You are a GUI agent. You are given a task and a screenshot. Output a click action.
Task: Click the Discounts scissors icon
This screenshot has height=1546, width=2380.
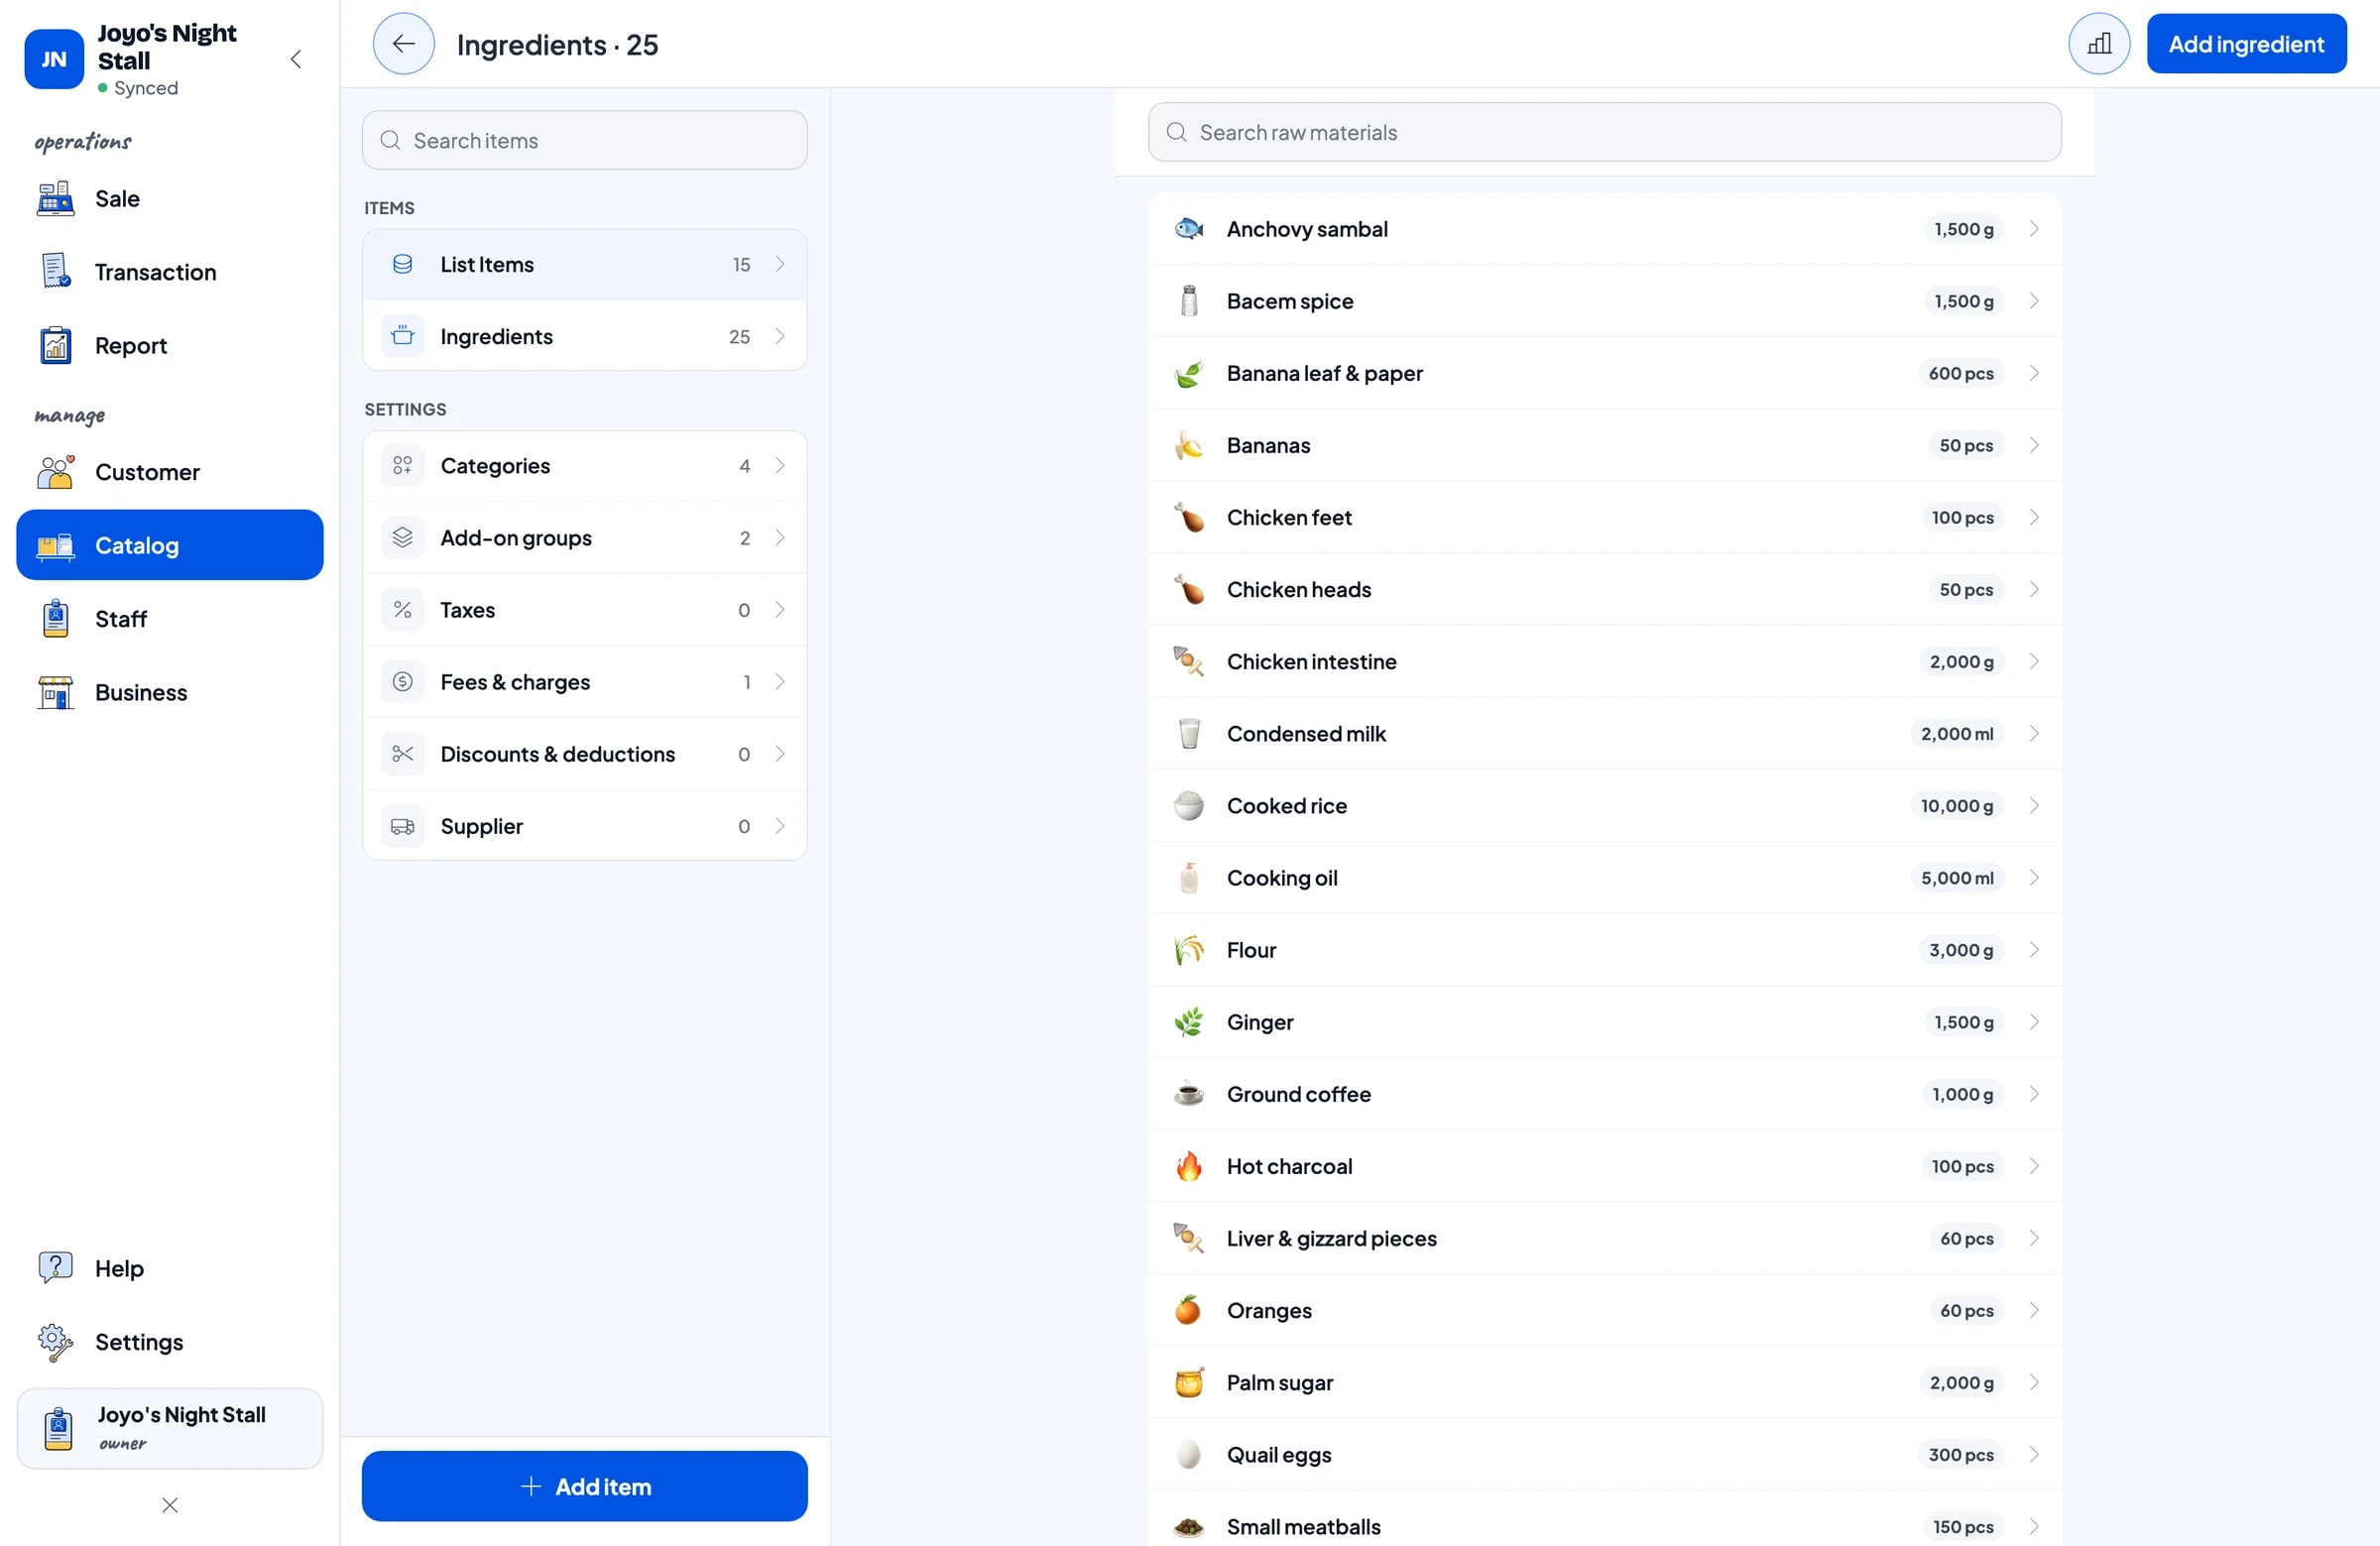(402, 753)
